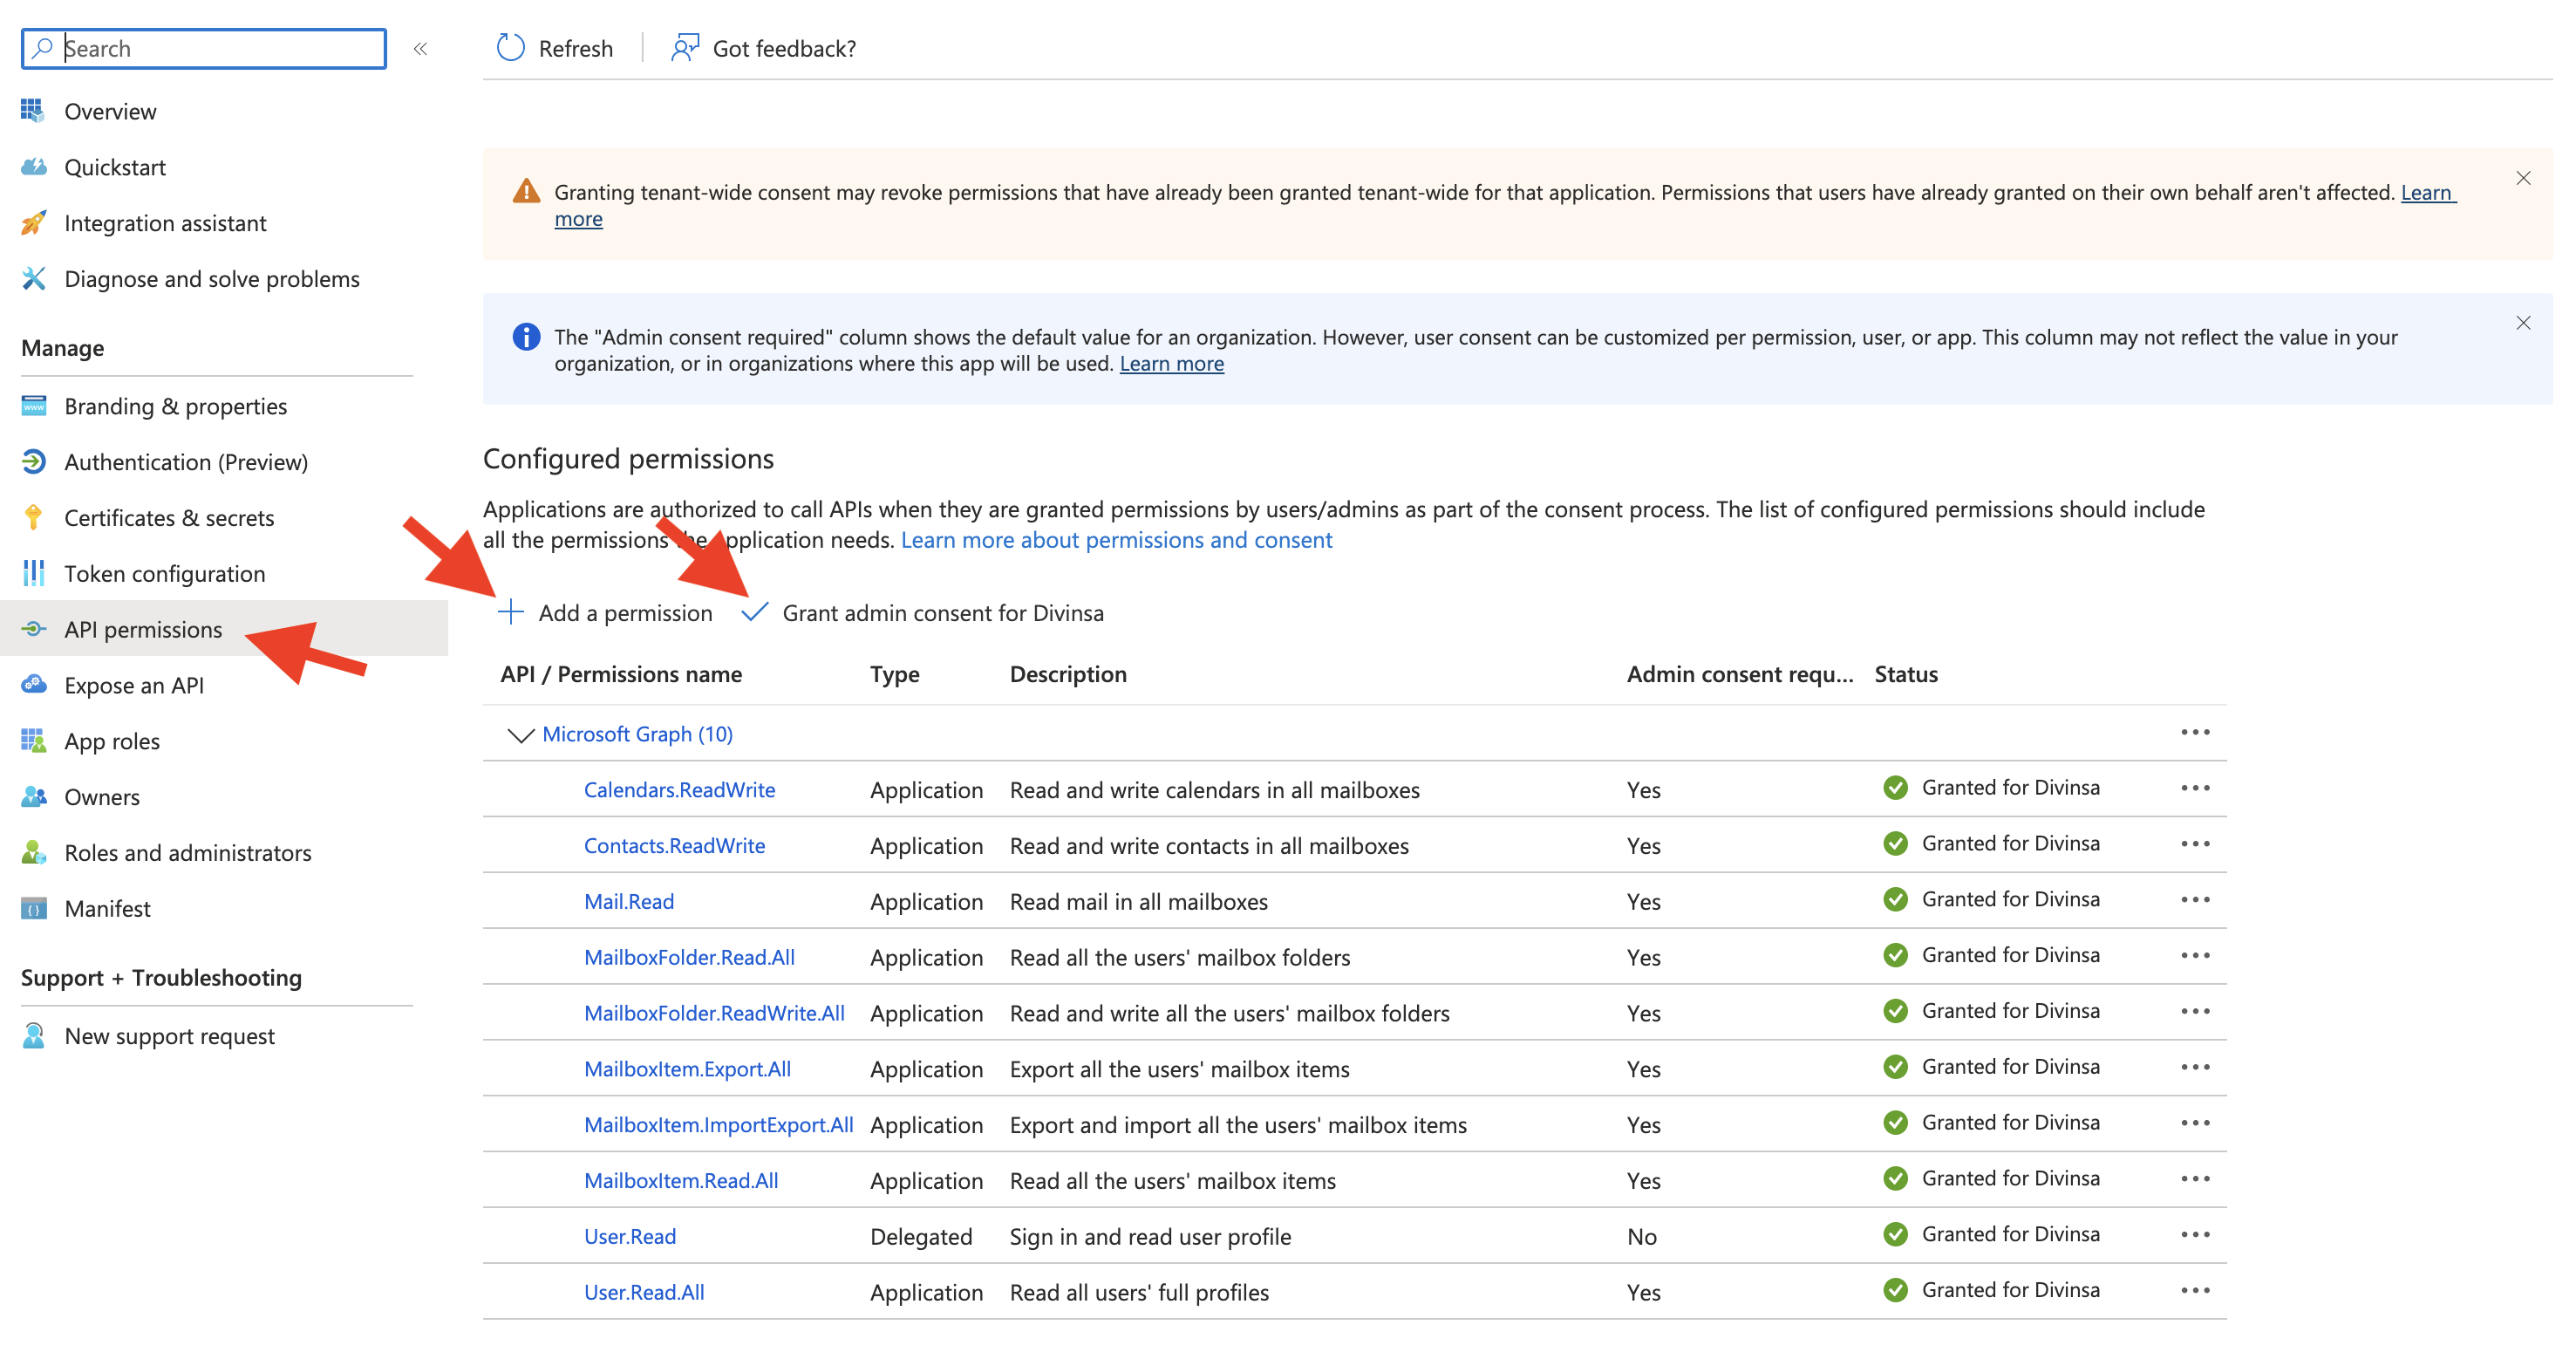Click the Got feedback person icon
The width and height of the screenshot is (2576, 1359).
click(685, 48)
